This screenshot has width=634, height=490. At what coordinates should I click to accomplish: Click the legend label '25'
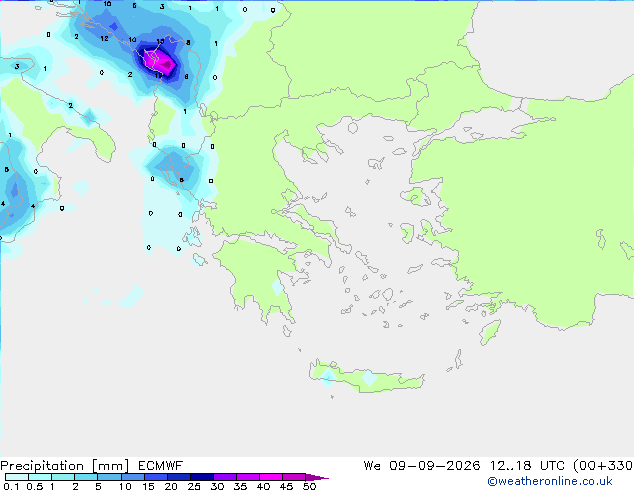click(194, 486)
